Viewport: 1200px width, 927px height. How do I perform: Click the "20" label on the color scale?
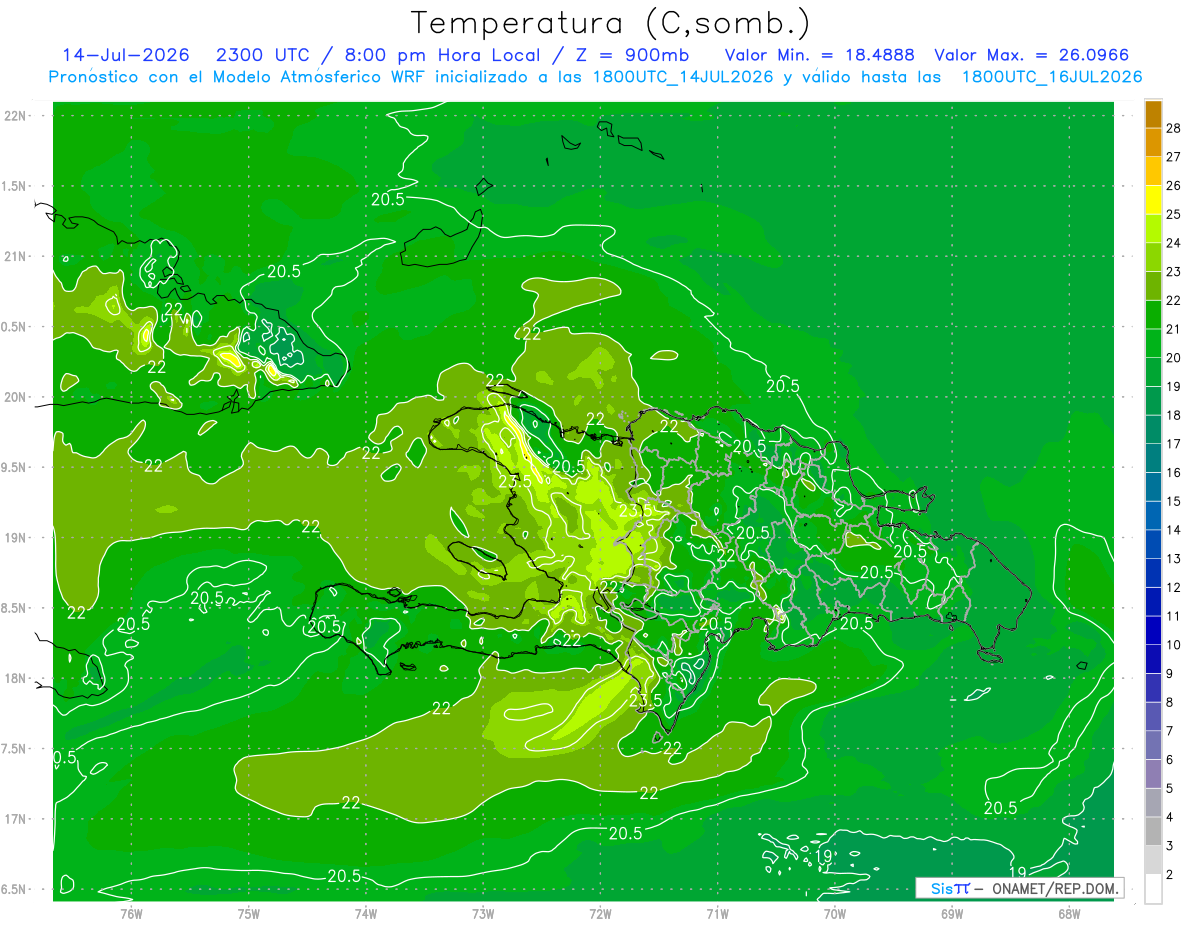pos(1174,358)
